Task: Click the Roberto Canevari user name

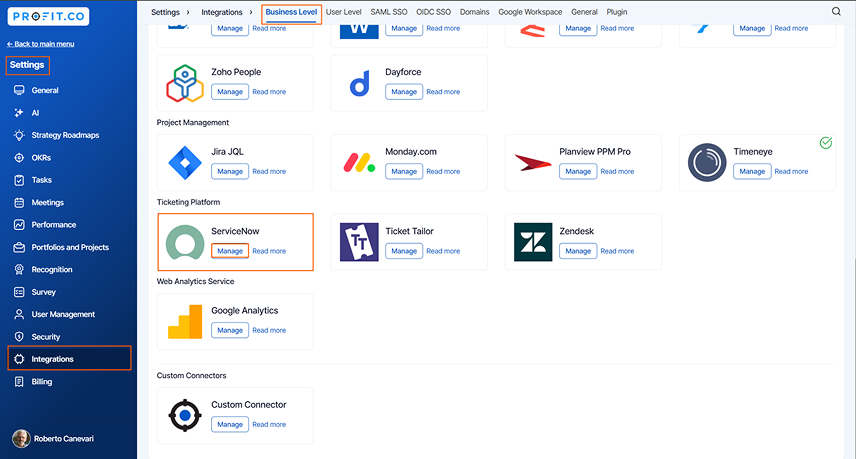Action: [64, 439]
